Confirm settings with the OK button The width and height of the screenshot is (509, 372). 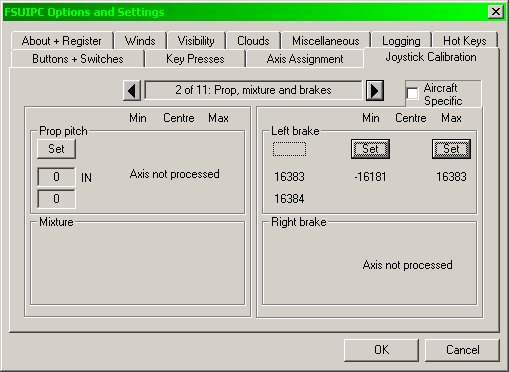381,350
